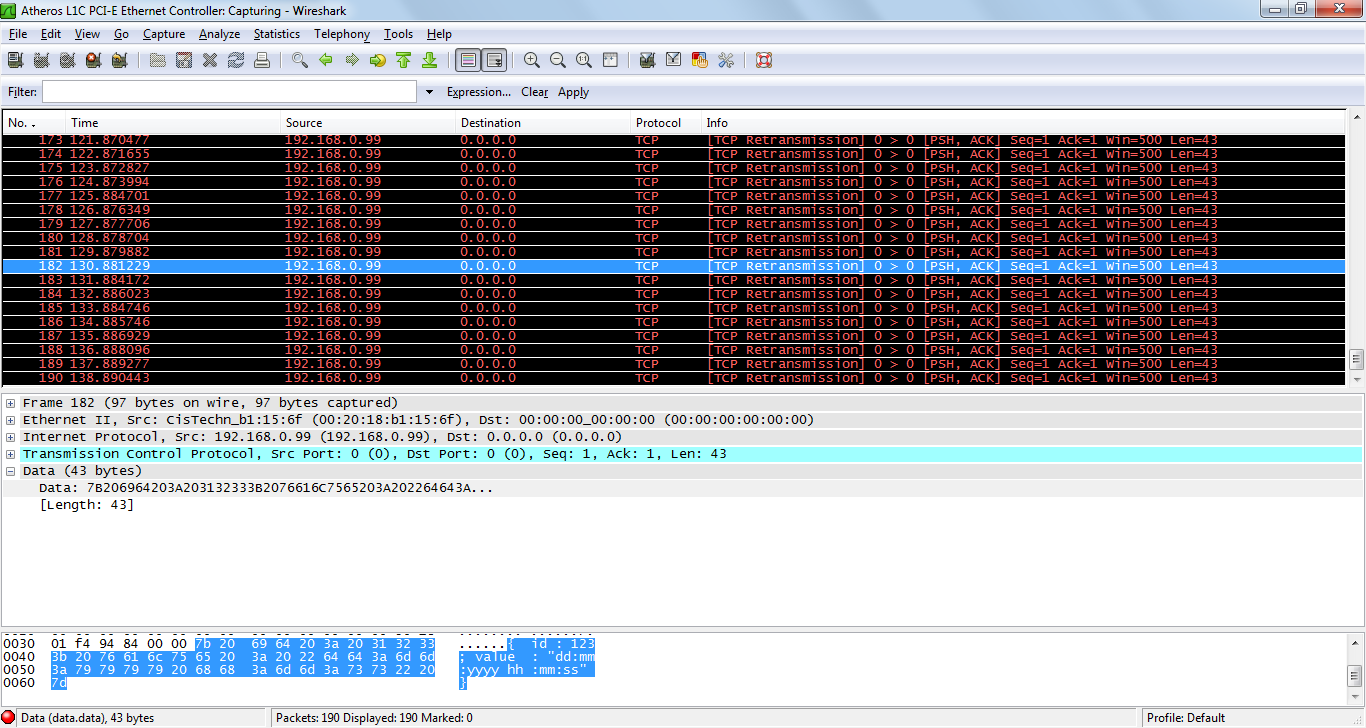Reset zoom to normal size icon
The height and width of the screenshot is (728, 1366).
pos(584,60)
